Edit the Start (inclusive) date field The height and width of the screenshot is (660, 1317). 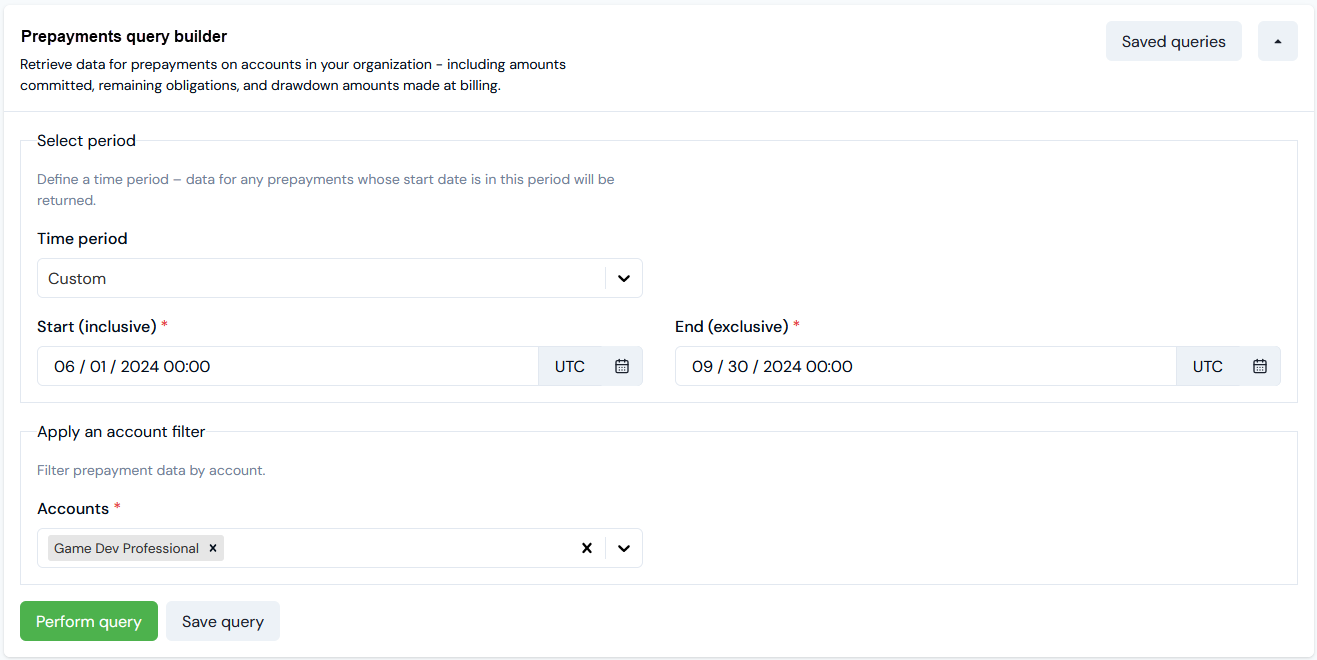tap(288, 366)
